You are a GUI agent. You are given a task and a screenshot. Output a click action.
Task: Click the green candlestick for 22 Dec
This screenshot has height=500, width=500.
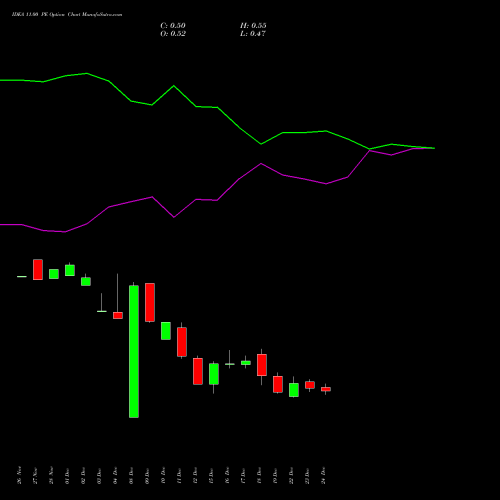[294, 390]
